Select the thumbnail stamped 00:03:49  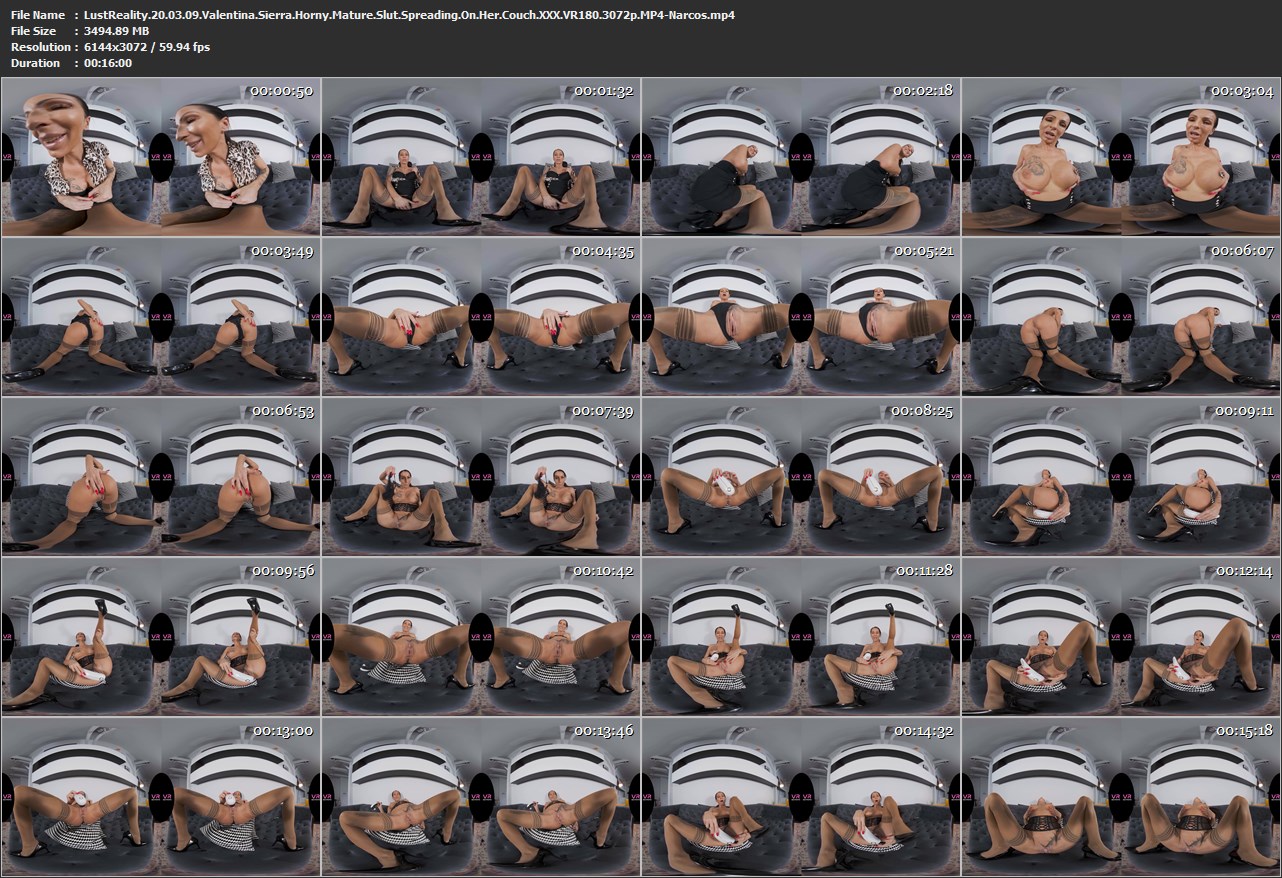161,316
